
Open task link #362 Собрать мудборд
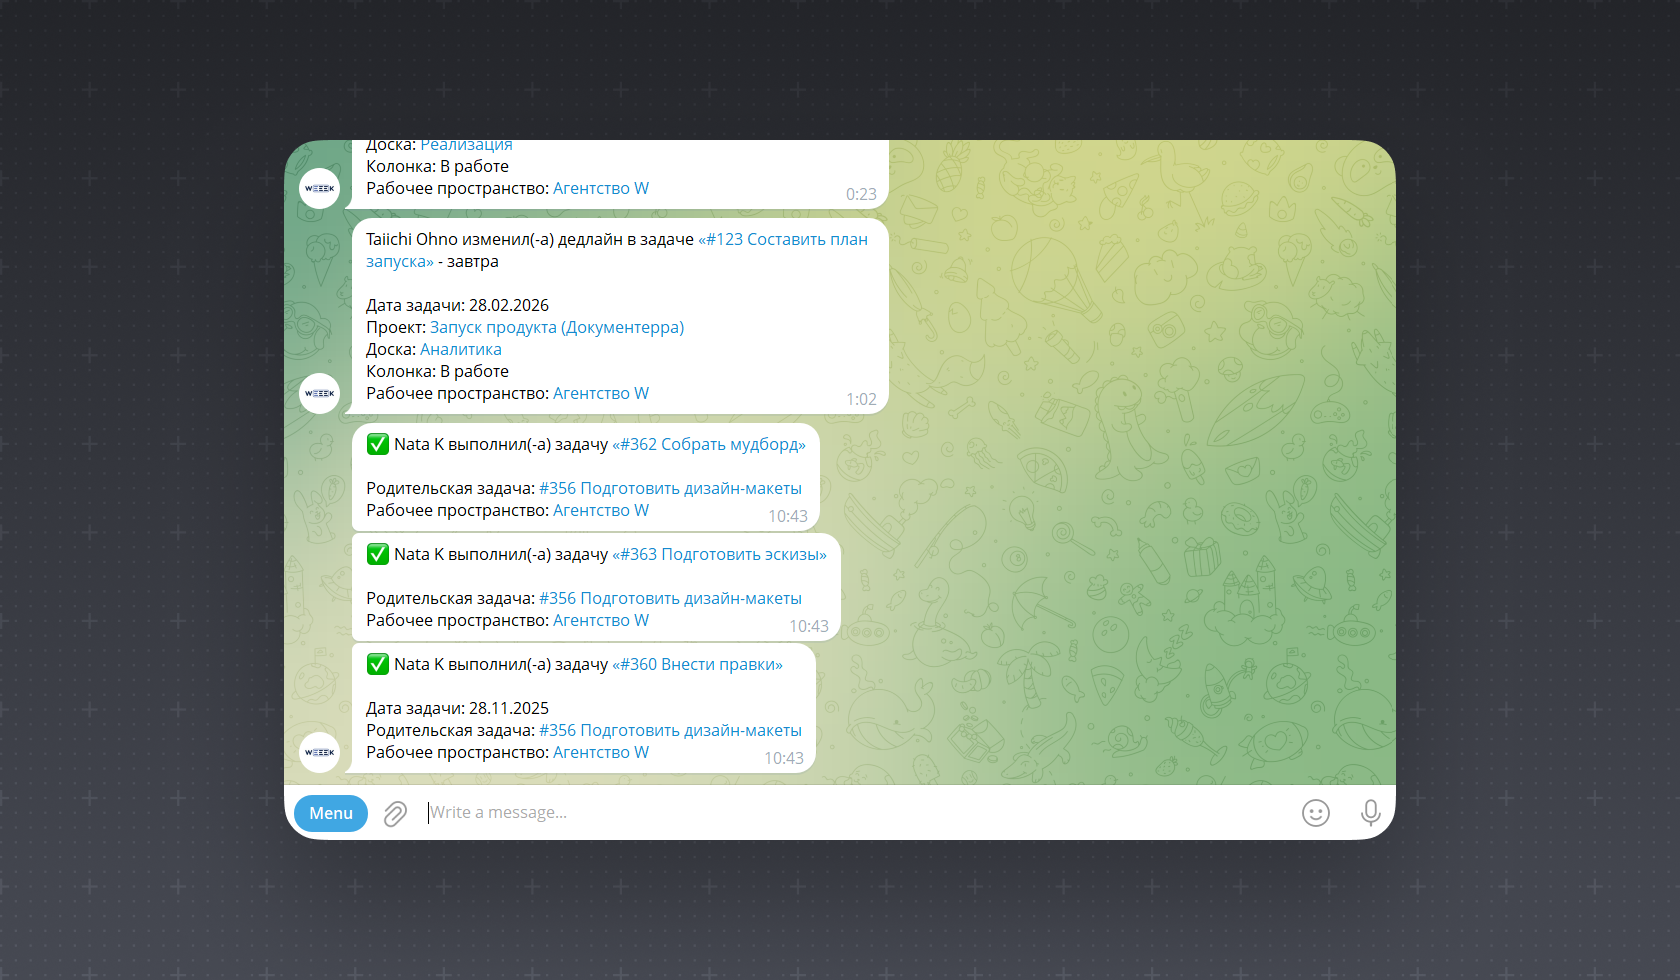(x=708, y=445)
